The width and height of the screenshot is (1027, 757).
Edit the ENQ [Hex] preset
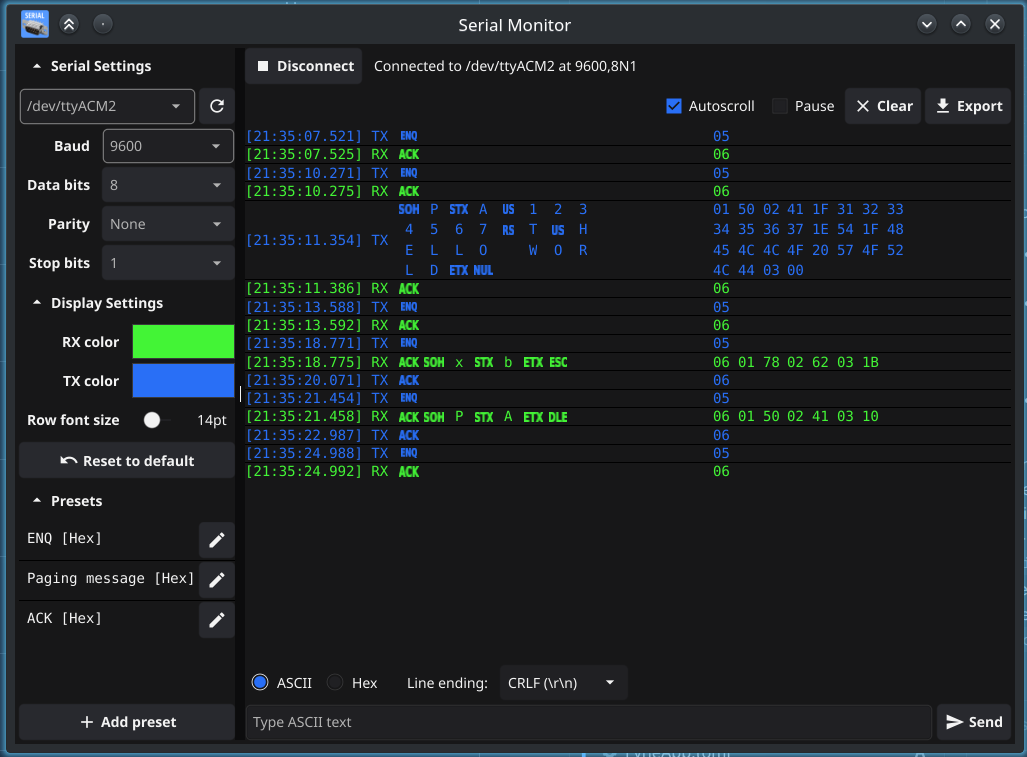pyautogui.click(x=217, y=540)
